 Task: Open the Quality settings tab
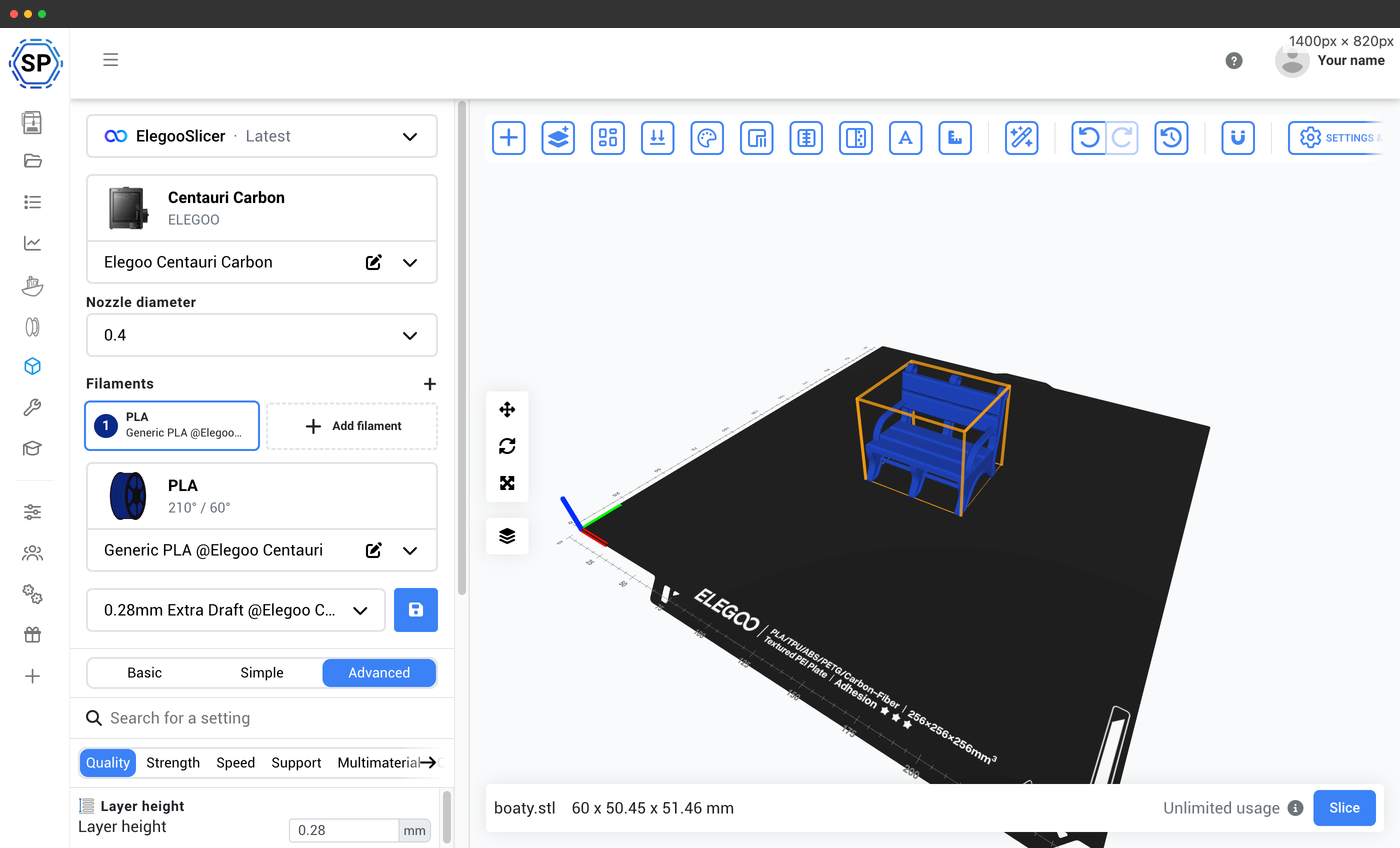pyautogui.click(x=108, y=762)
